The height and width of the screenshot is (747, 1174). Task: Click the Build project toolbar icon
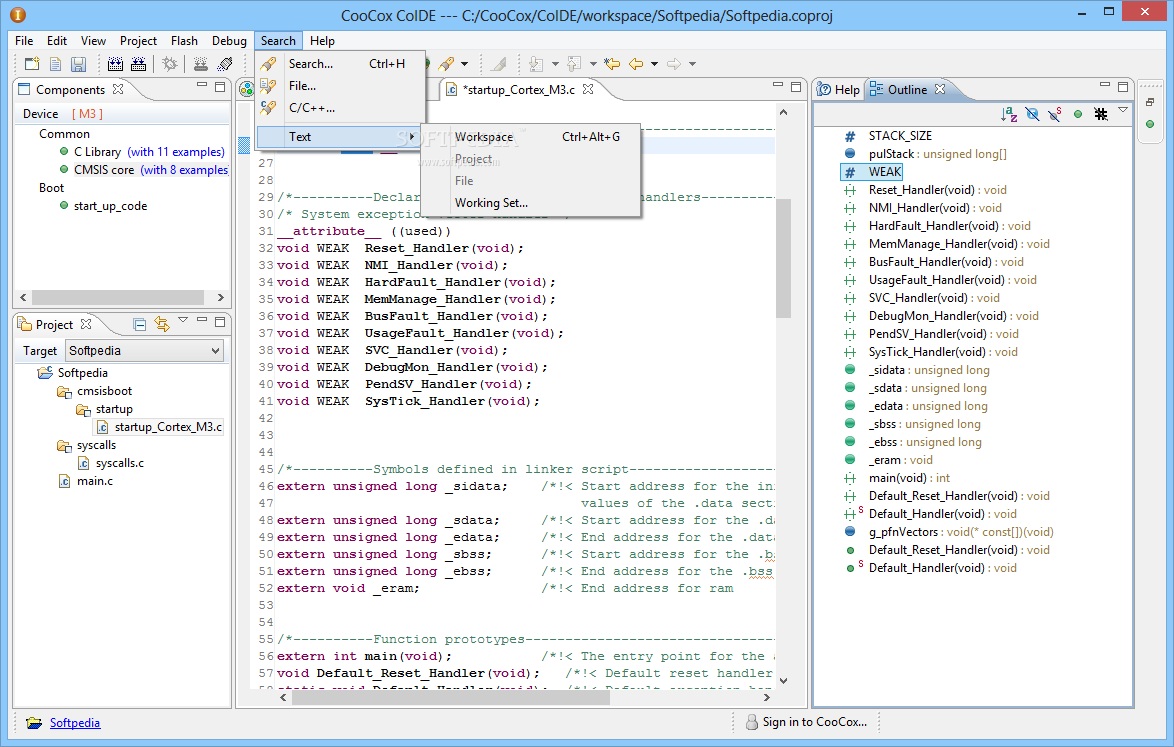(x=115, y=64)
